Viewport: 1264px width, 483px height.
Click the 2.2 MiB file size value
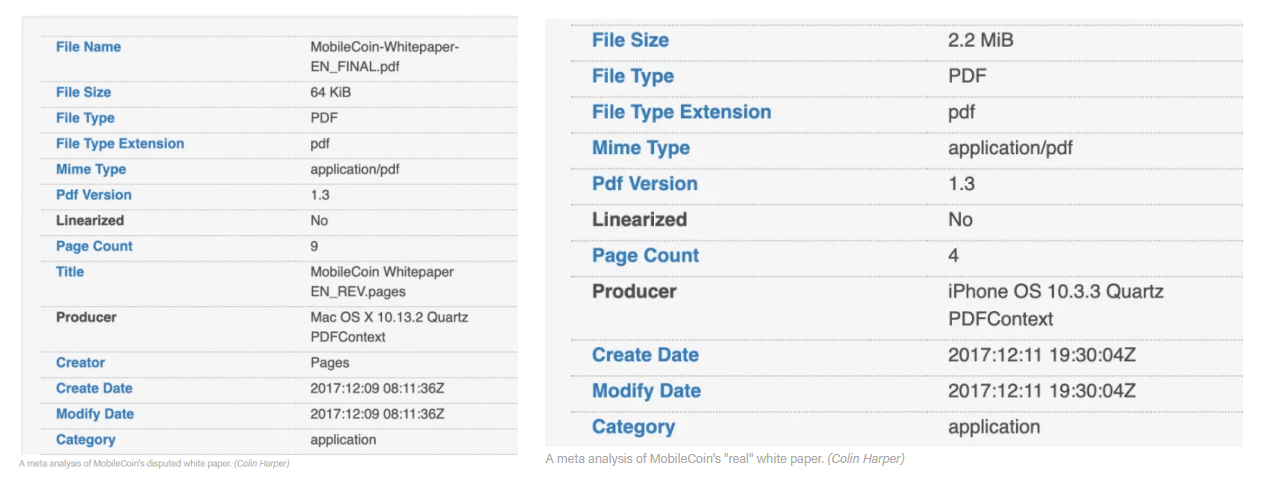tap(980, 40)
